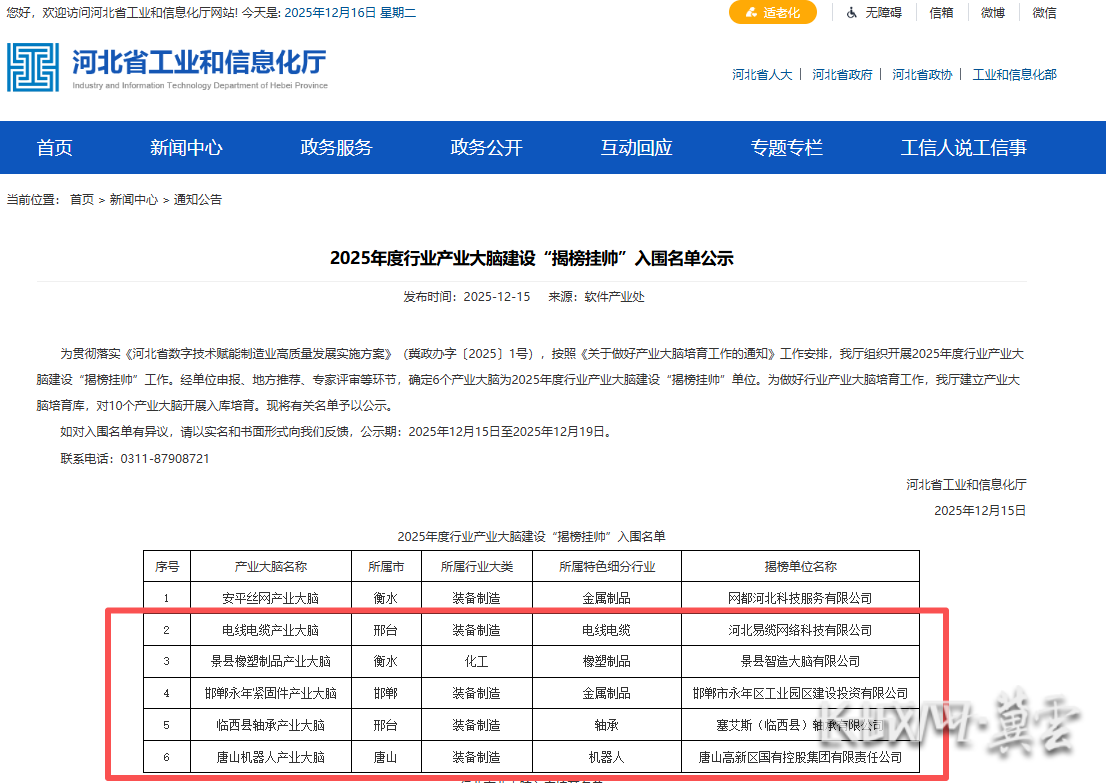Screen dimensions: 1106x783
Task: Open the department's 微信 WeChat channel
Action: click(1044, 13)
